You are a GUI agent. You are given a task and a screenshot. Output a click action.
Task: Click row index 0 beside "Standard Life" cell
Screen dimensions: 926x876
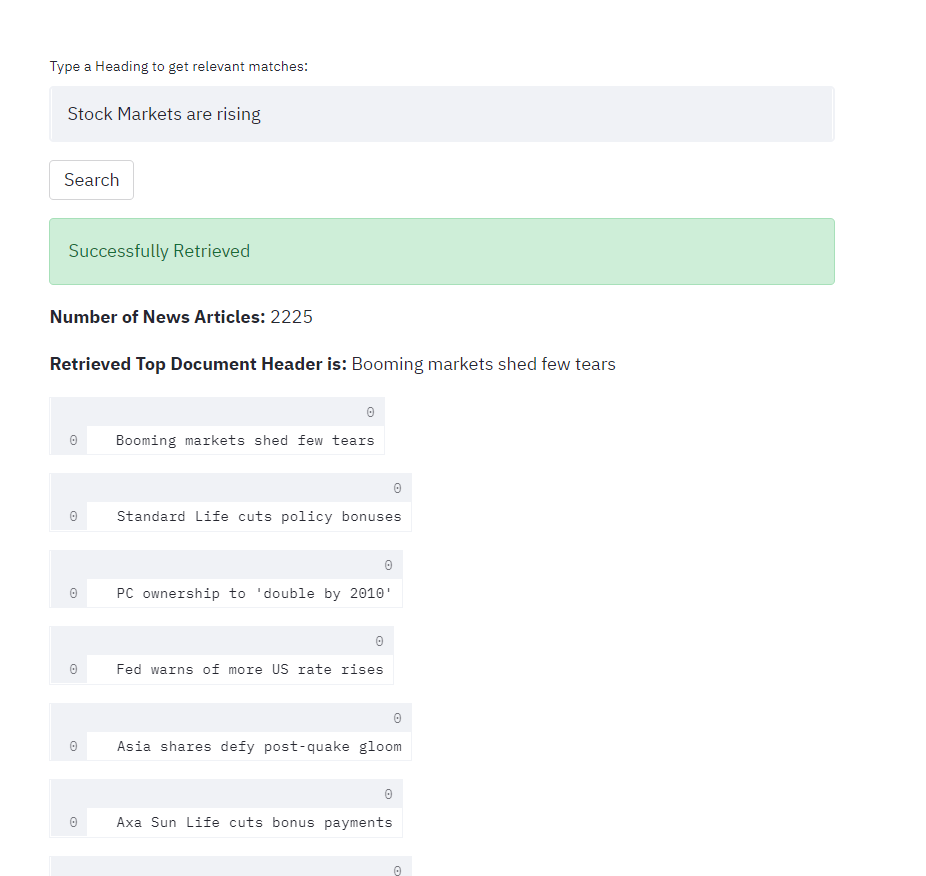coord(73,517)
